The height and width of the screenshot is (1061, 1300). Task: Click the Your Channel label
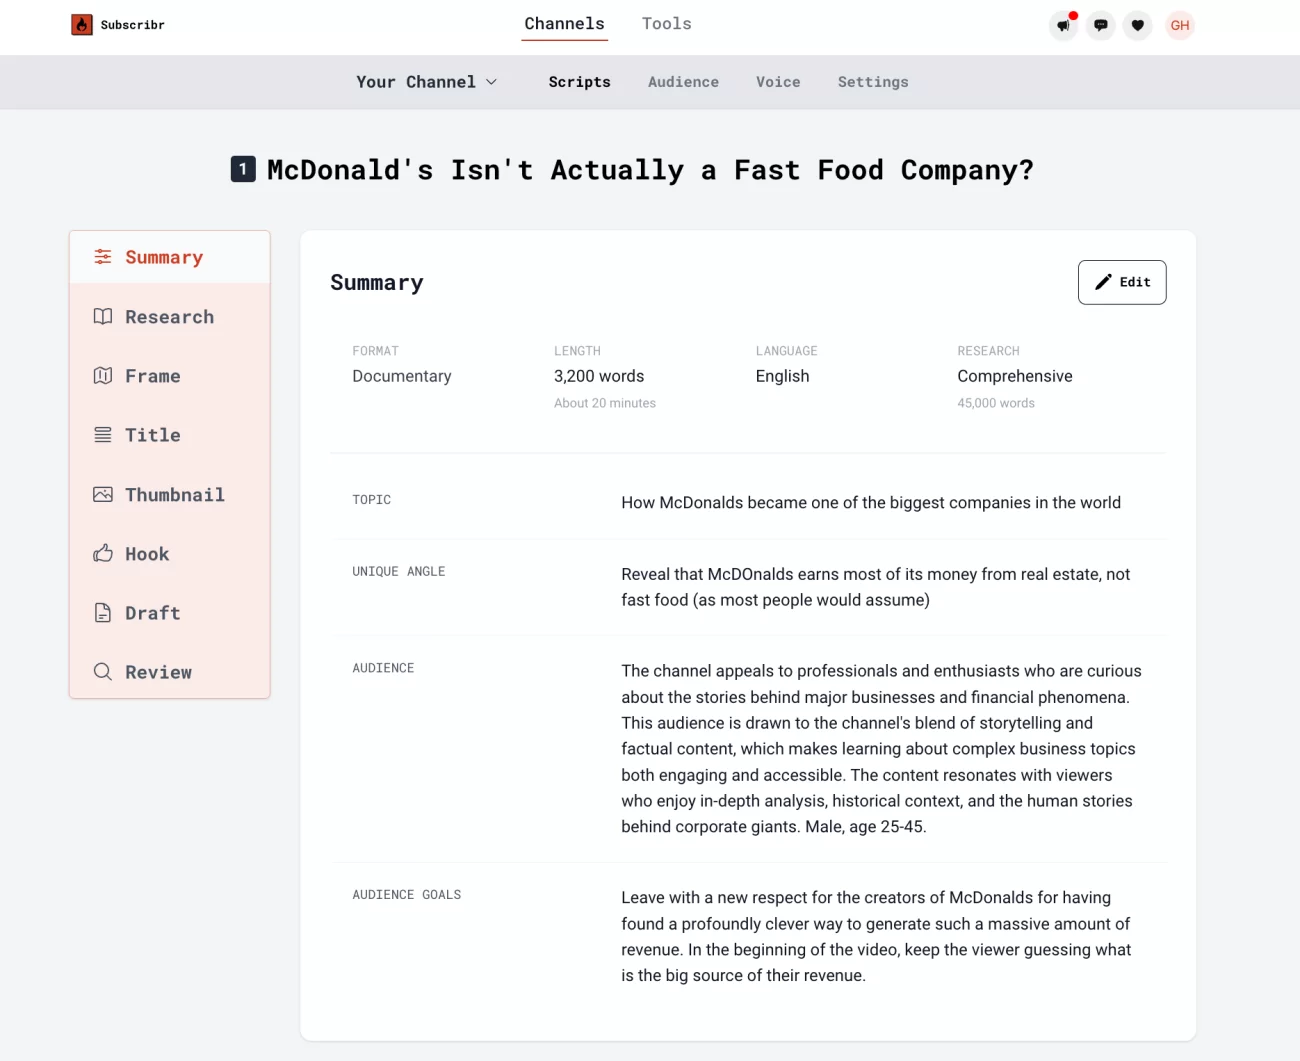[416, 82]
